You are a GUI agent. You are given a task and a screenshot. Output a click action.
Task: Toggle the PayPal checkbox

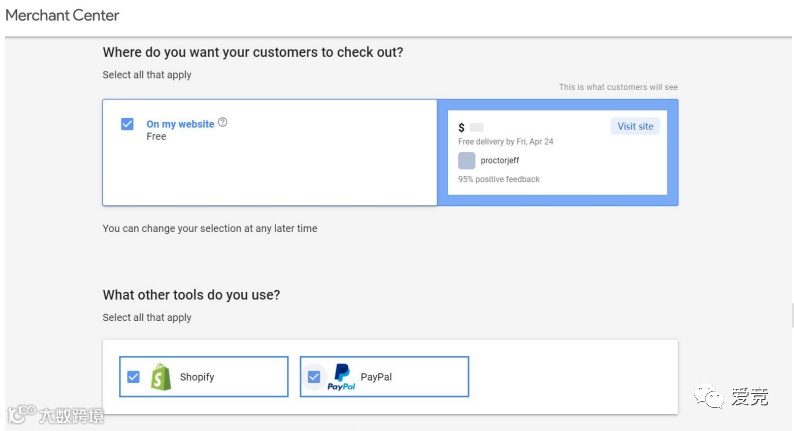coord(314,377)
